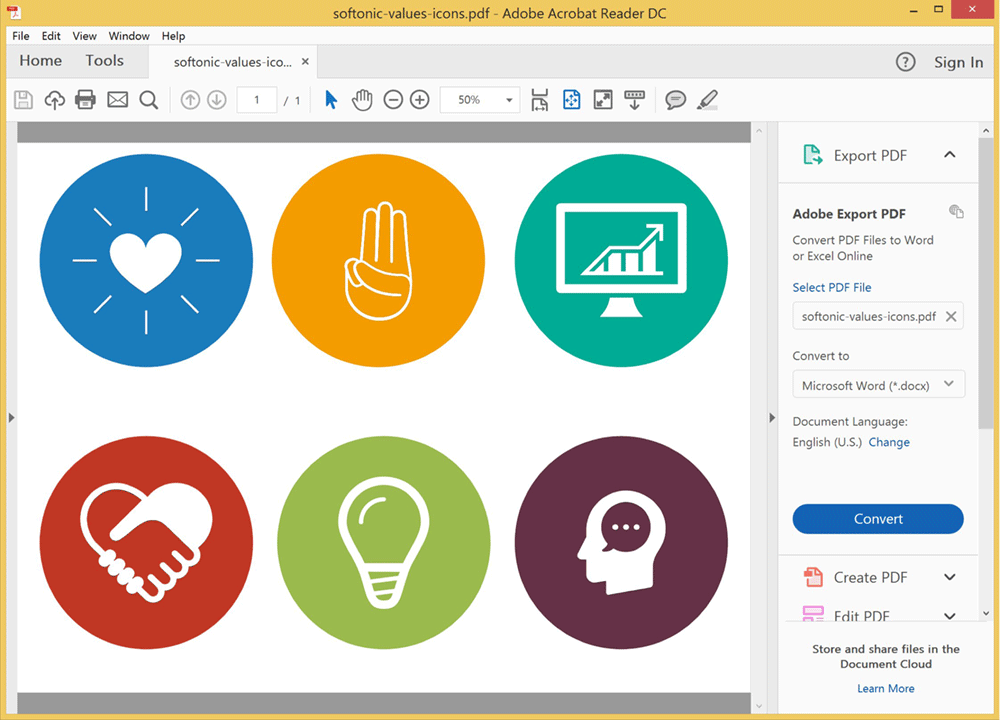Toggle full screen read mode
Viewport: 1000px width, 720px height.
pos(603,100)
